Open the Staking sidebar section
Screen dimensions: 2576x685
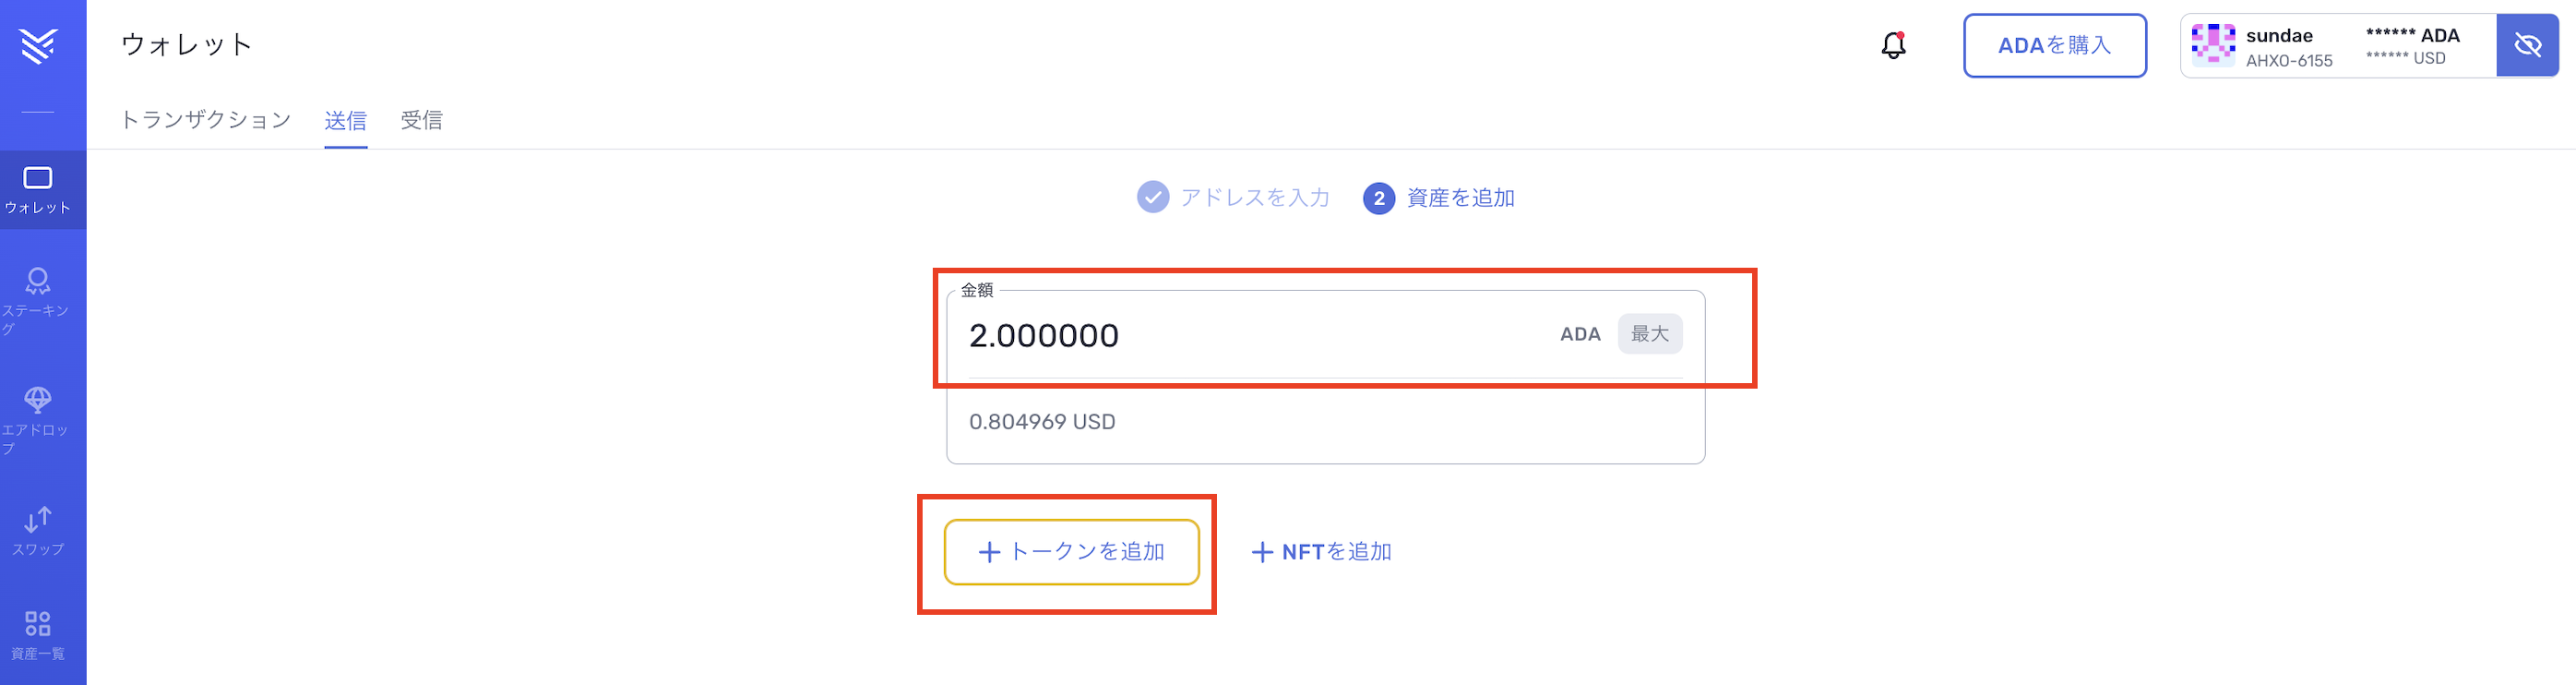click(38, 298)
